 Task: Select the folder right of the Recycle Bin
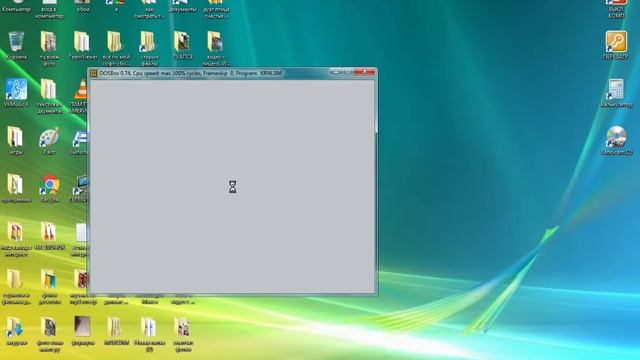(x=49, y=42)
